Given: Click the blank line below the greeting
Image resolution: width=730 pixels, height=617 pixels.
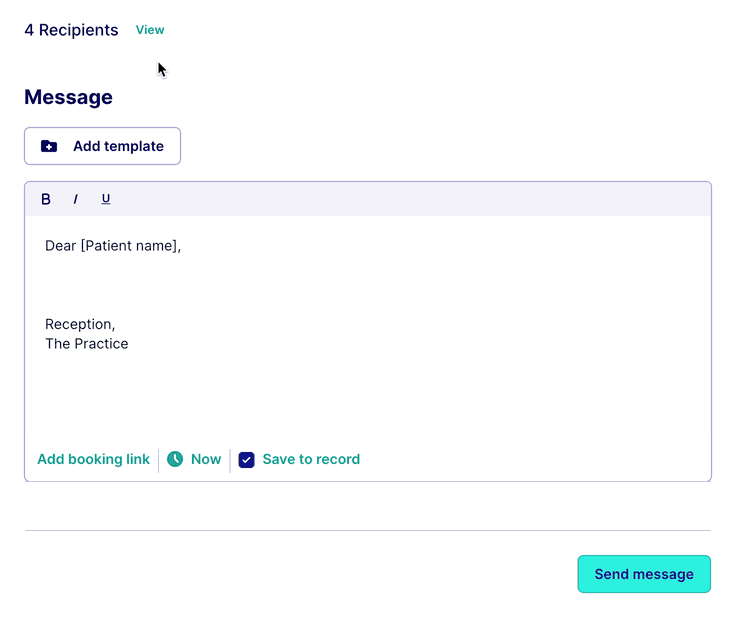Looking at the screenshot, I should click(200, 285).
